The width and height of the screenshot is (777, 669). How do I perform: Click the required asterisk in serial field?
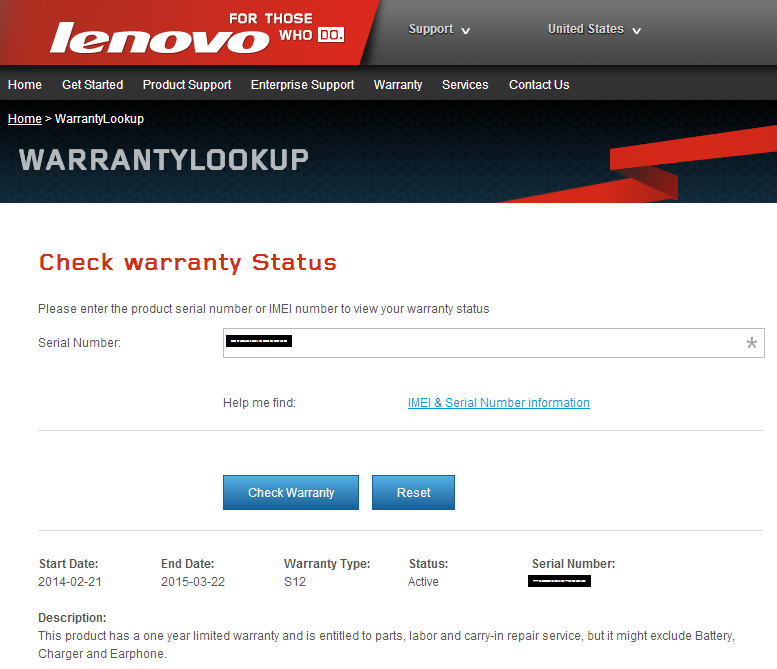(751, 343)
